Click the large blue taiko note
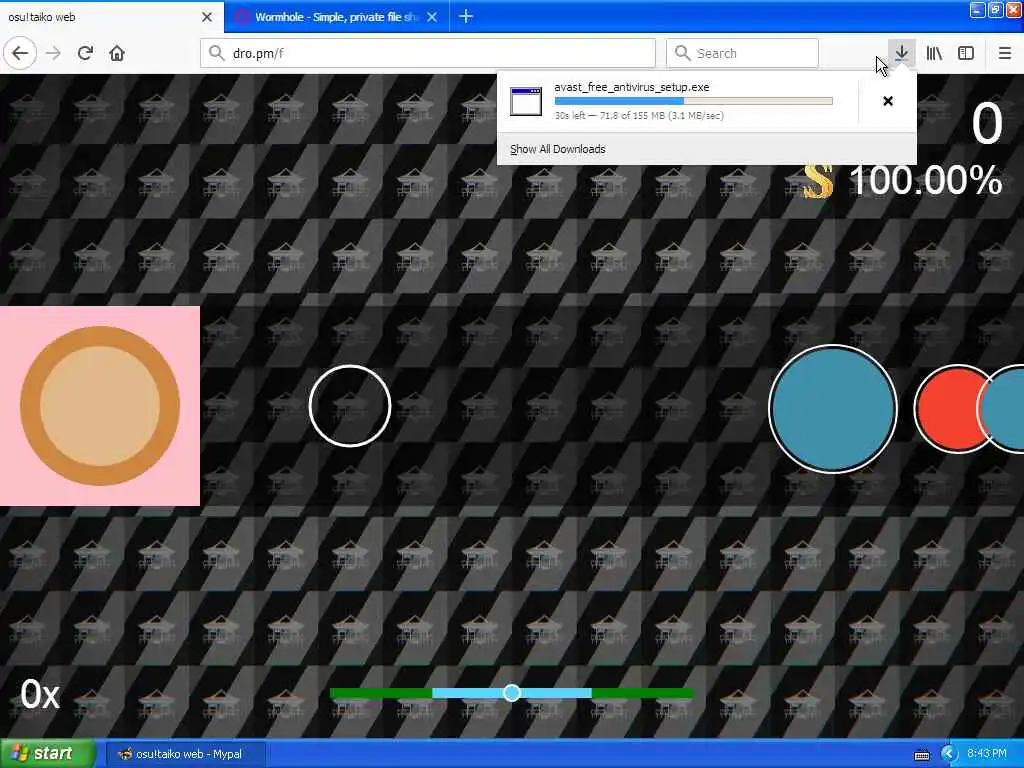The width and height of the screenshot is (1024, 768). point(833,409)
